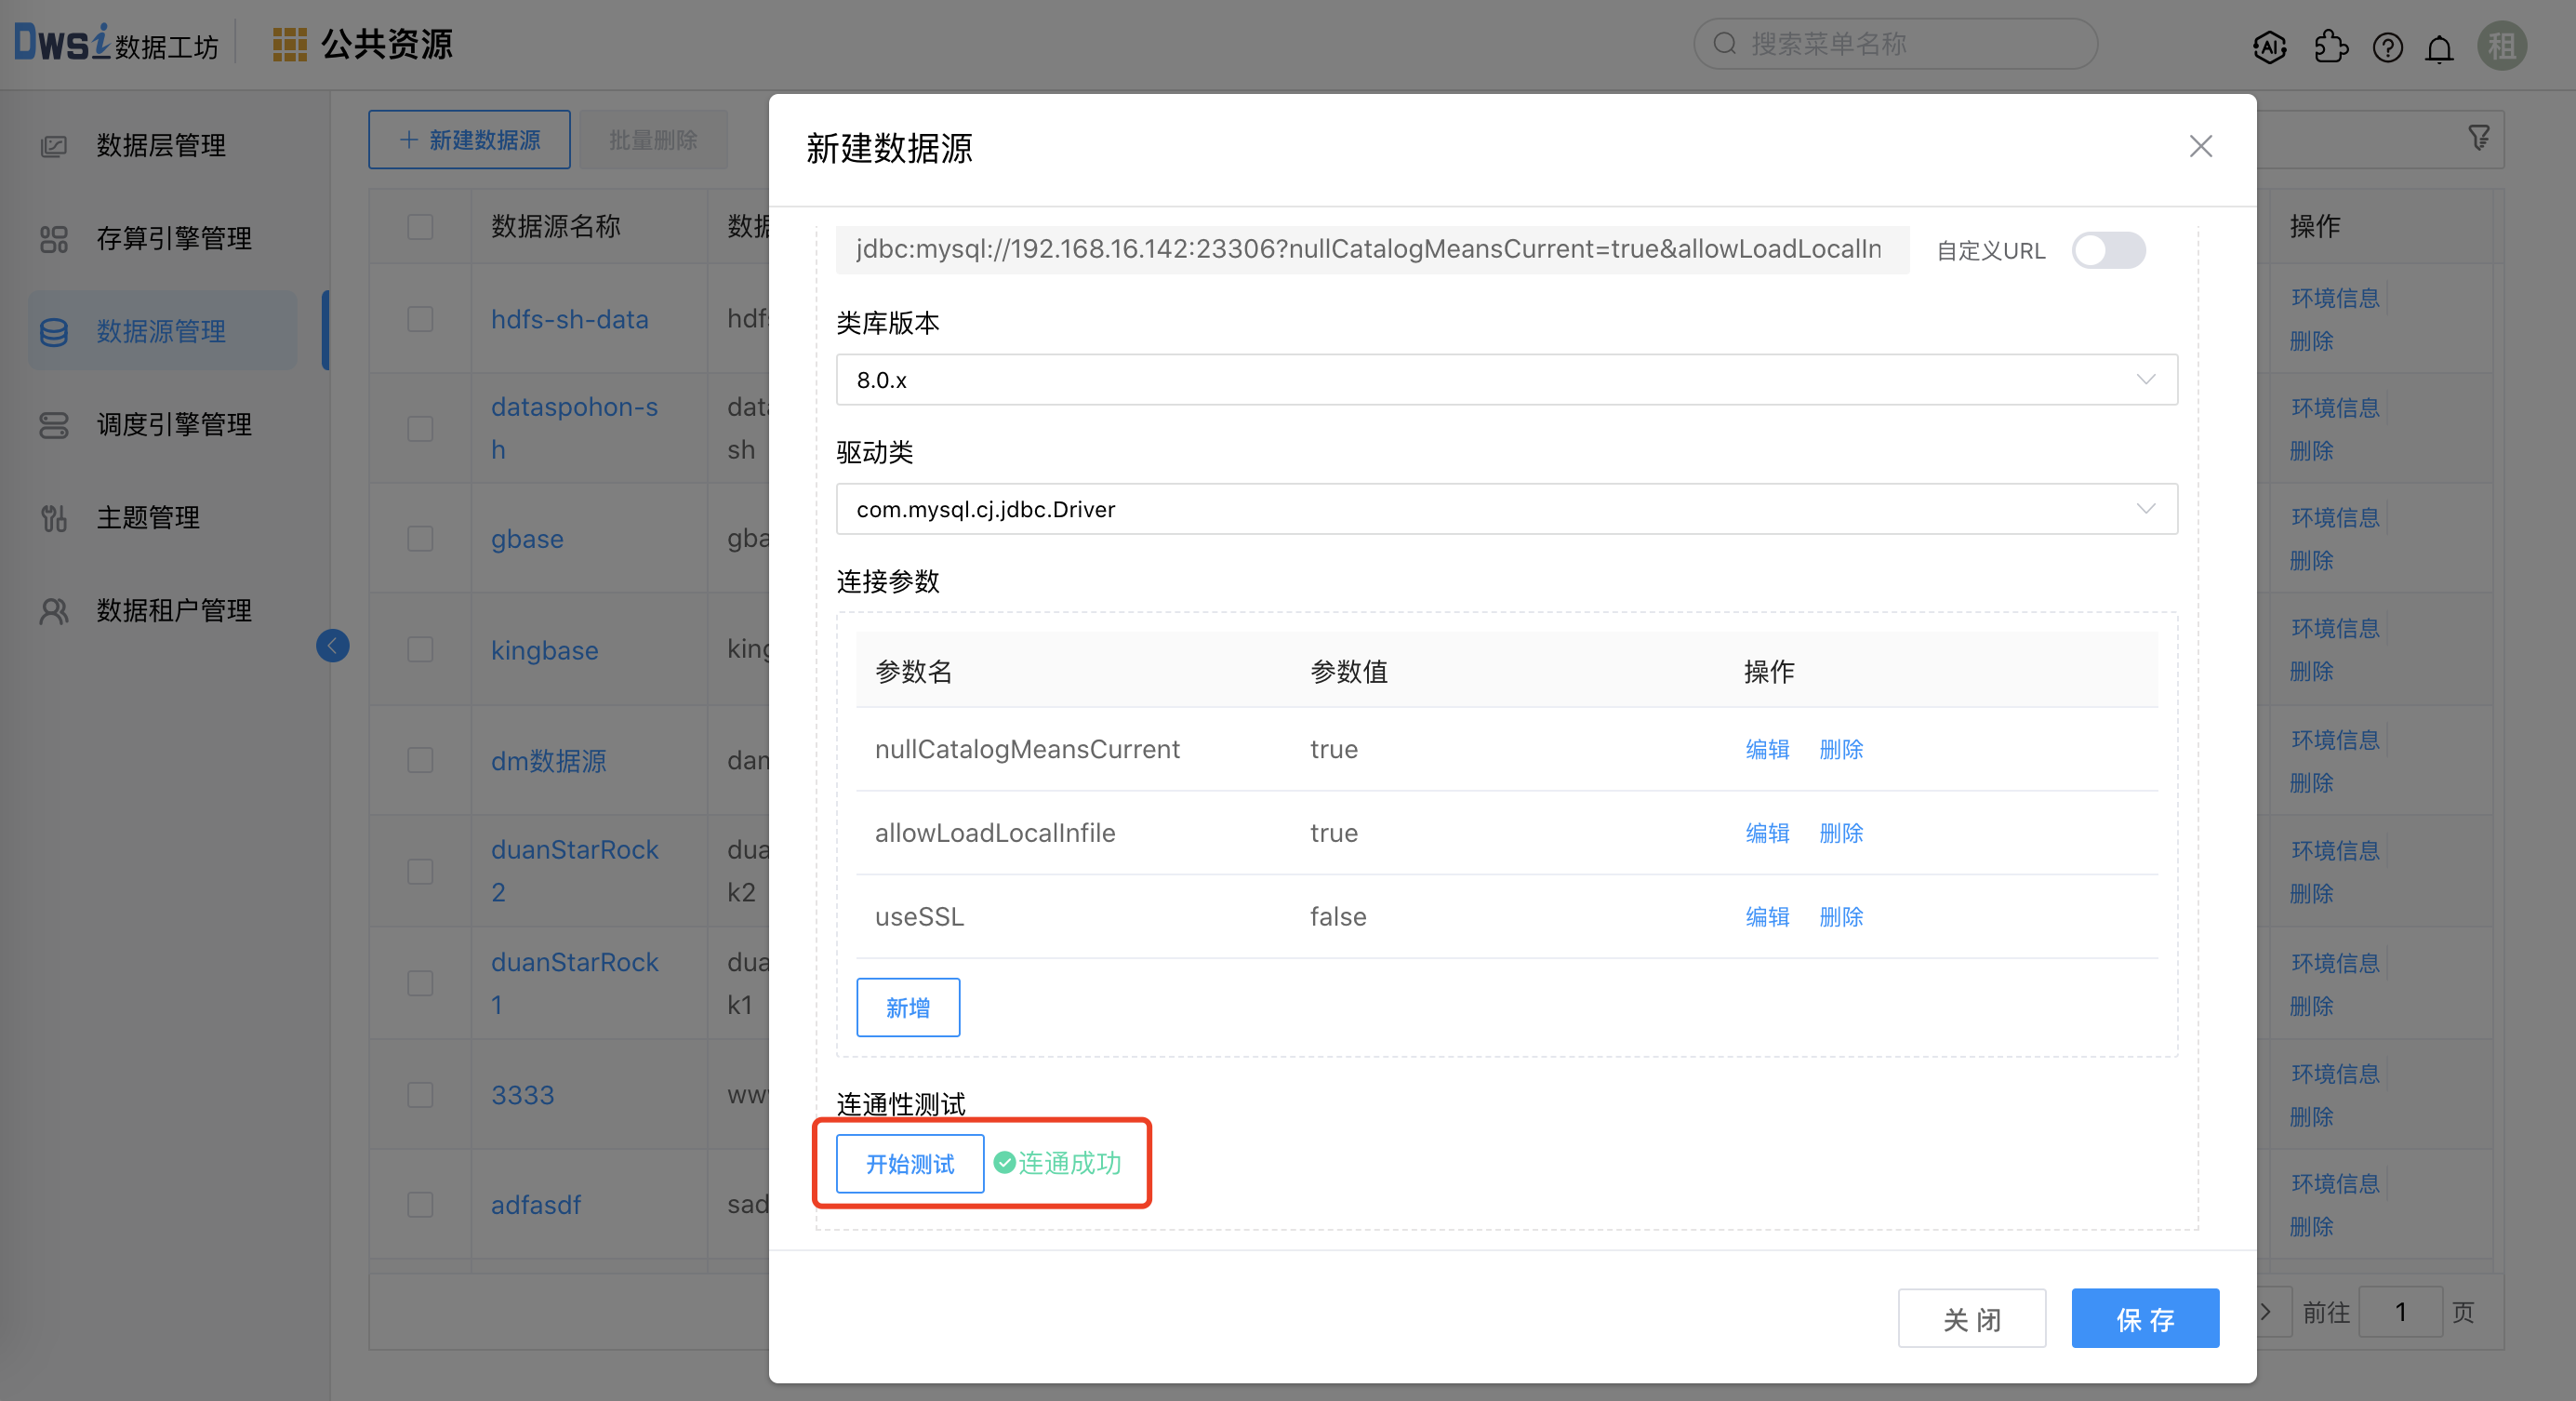Click the 租 user avatar swatch
The width and height of the screenshot is (2576, 1401).
(2502, 46)
